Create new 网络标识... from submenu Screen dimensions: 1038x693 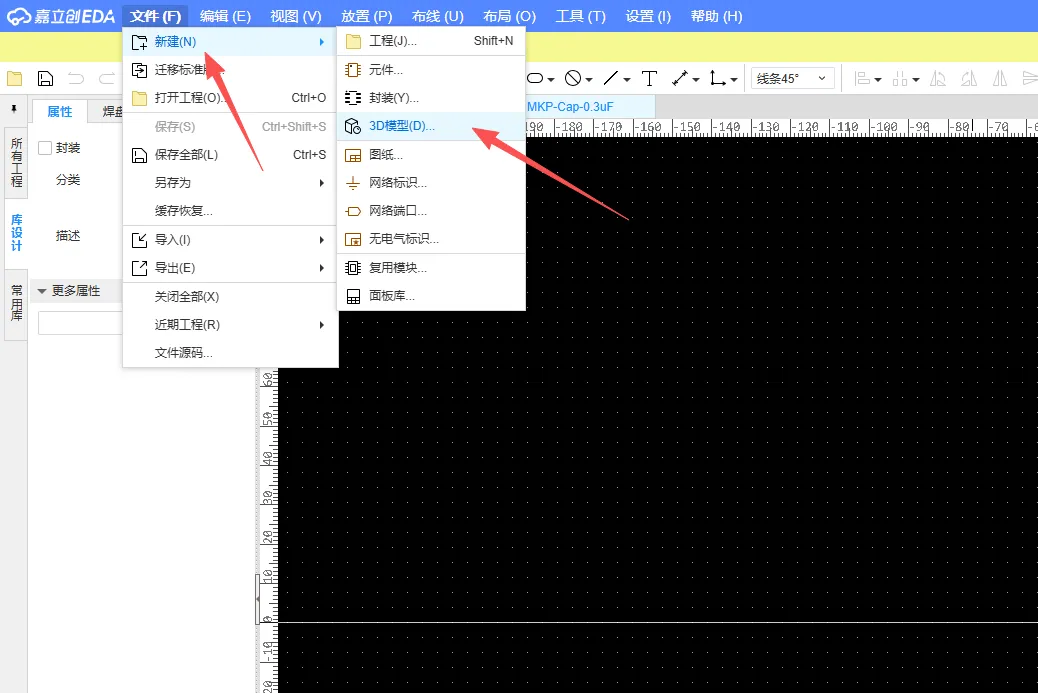coord(431,183)
